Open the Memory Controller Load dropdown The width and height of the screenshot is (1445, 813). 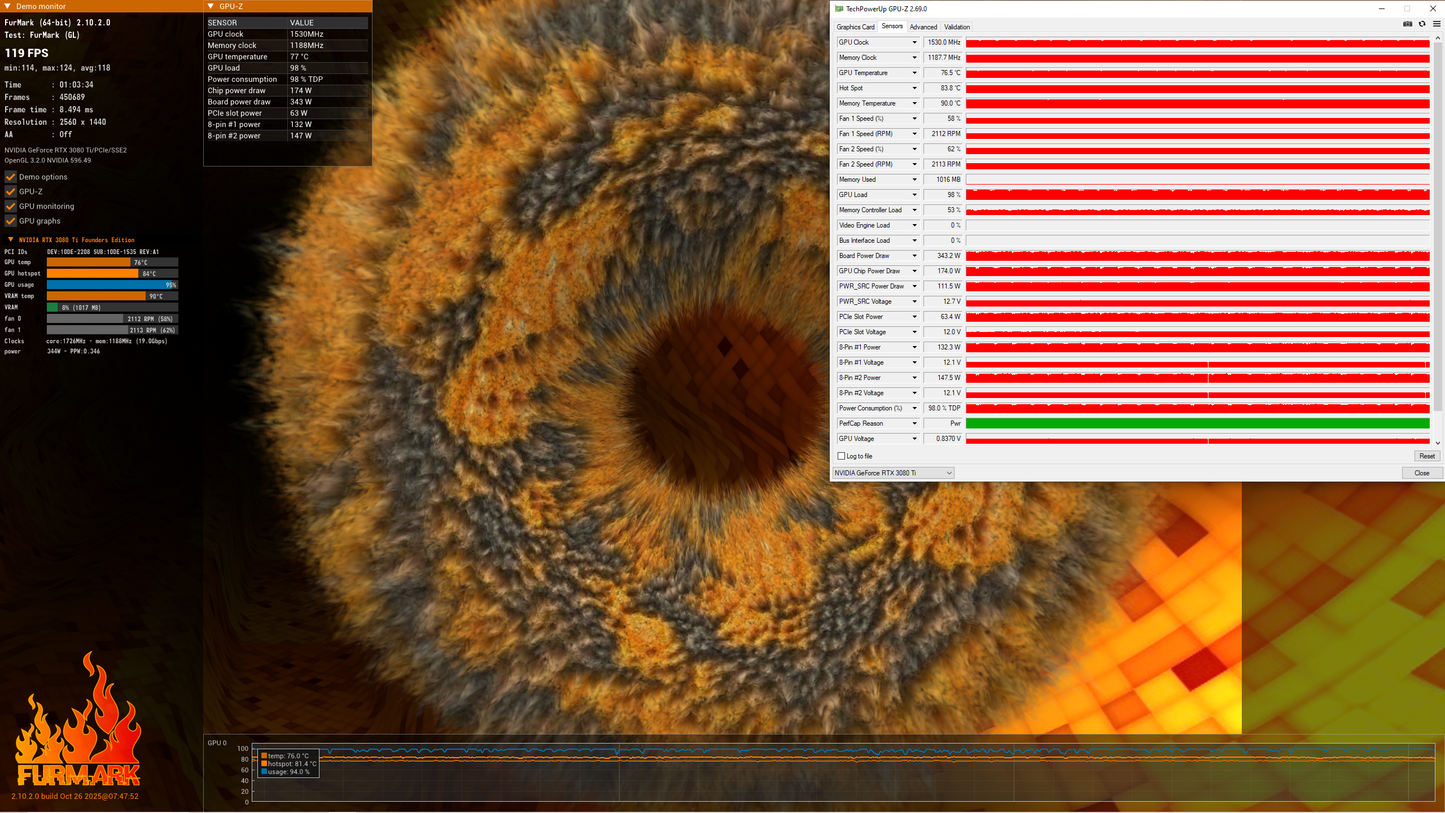point(914,210)
